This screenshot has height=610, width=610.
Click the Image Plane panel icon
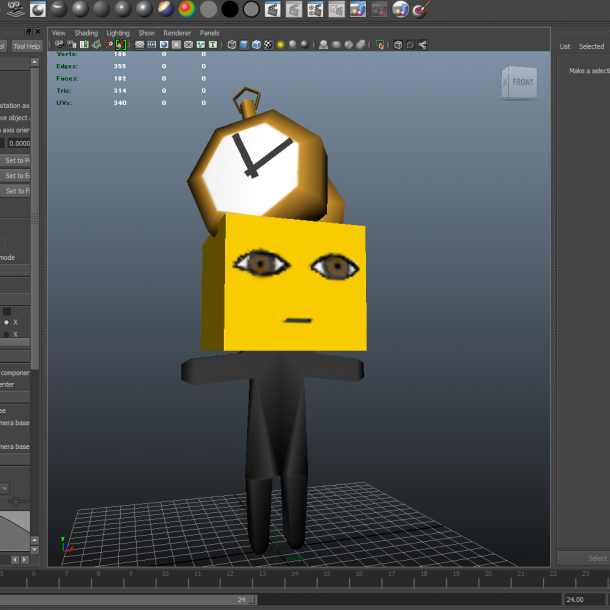coord(96,45)
